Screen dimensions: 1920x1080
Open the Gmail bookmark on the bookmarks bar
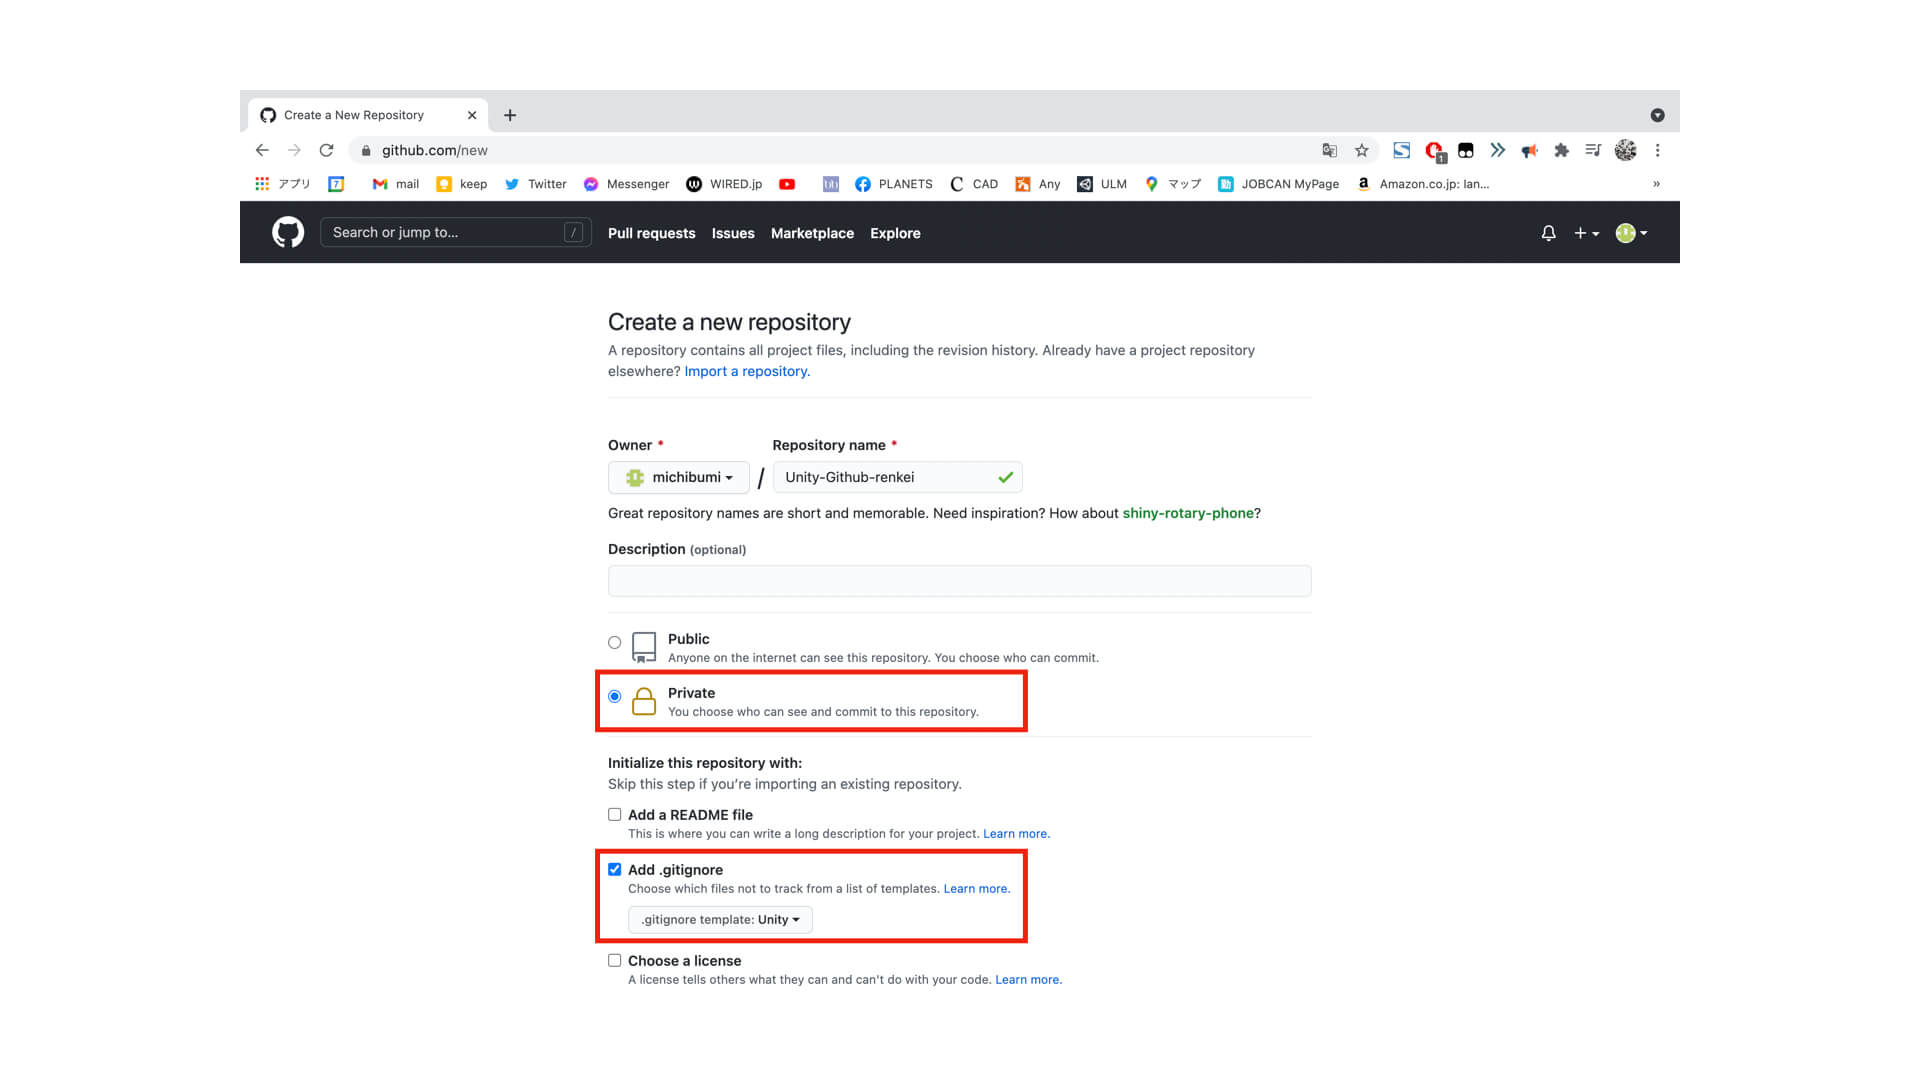click(394, 184)
